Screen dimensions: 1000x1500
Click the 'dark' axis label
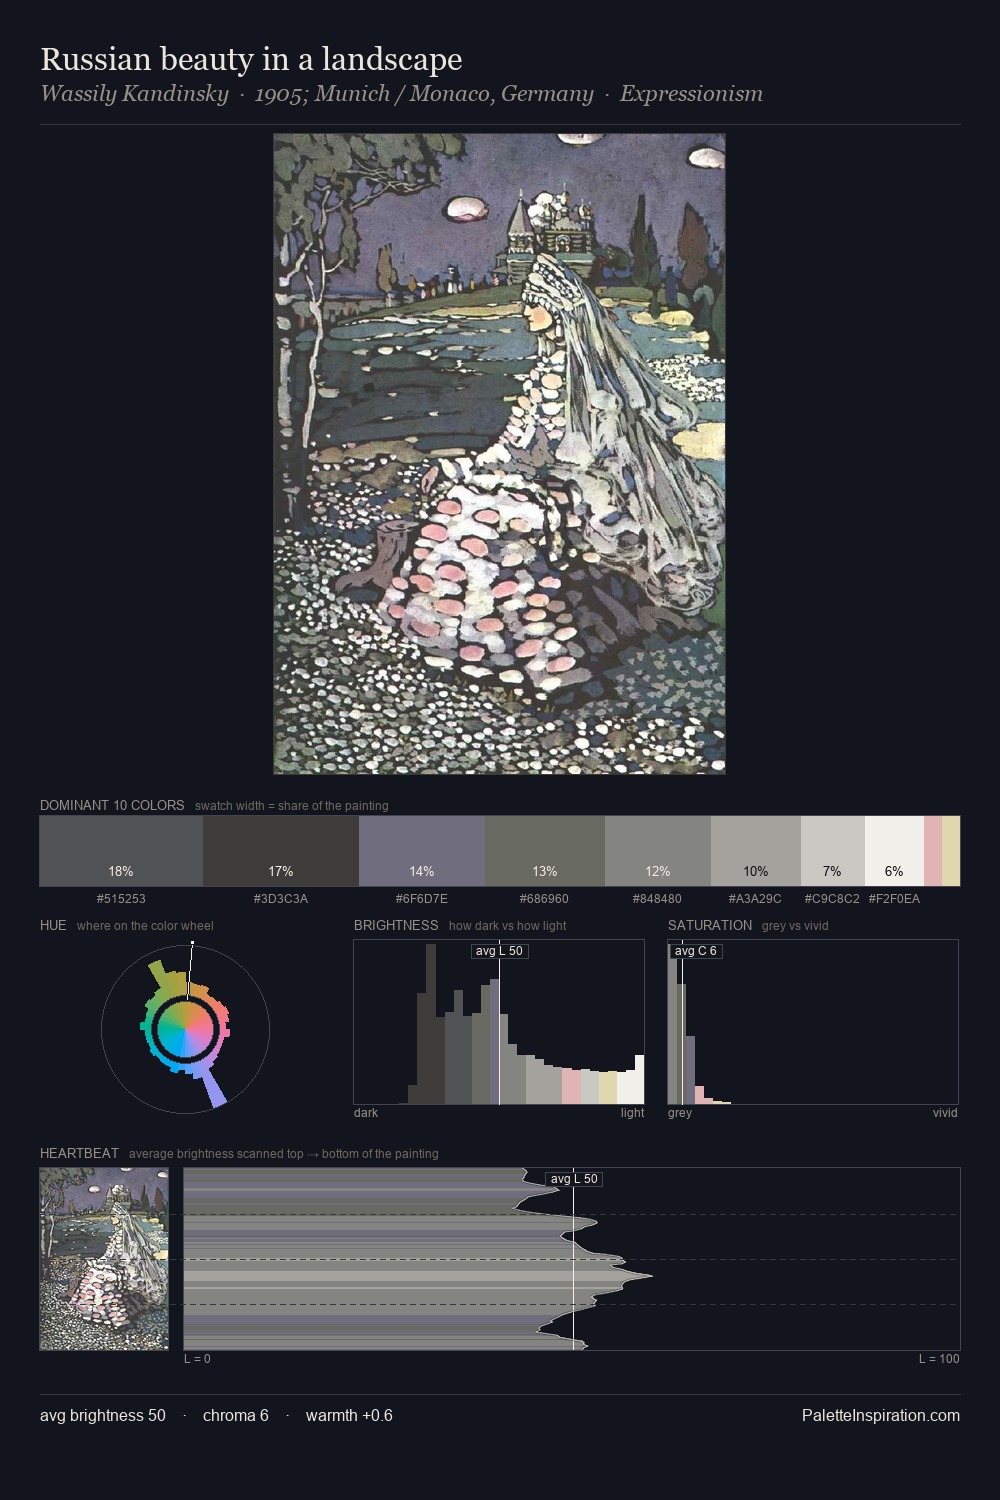(x=366, y=1113)
